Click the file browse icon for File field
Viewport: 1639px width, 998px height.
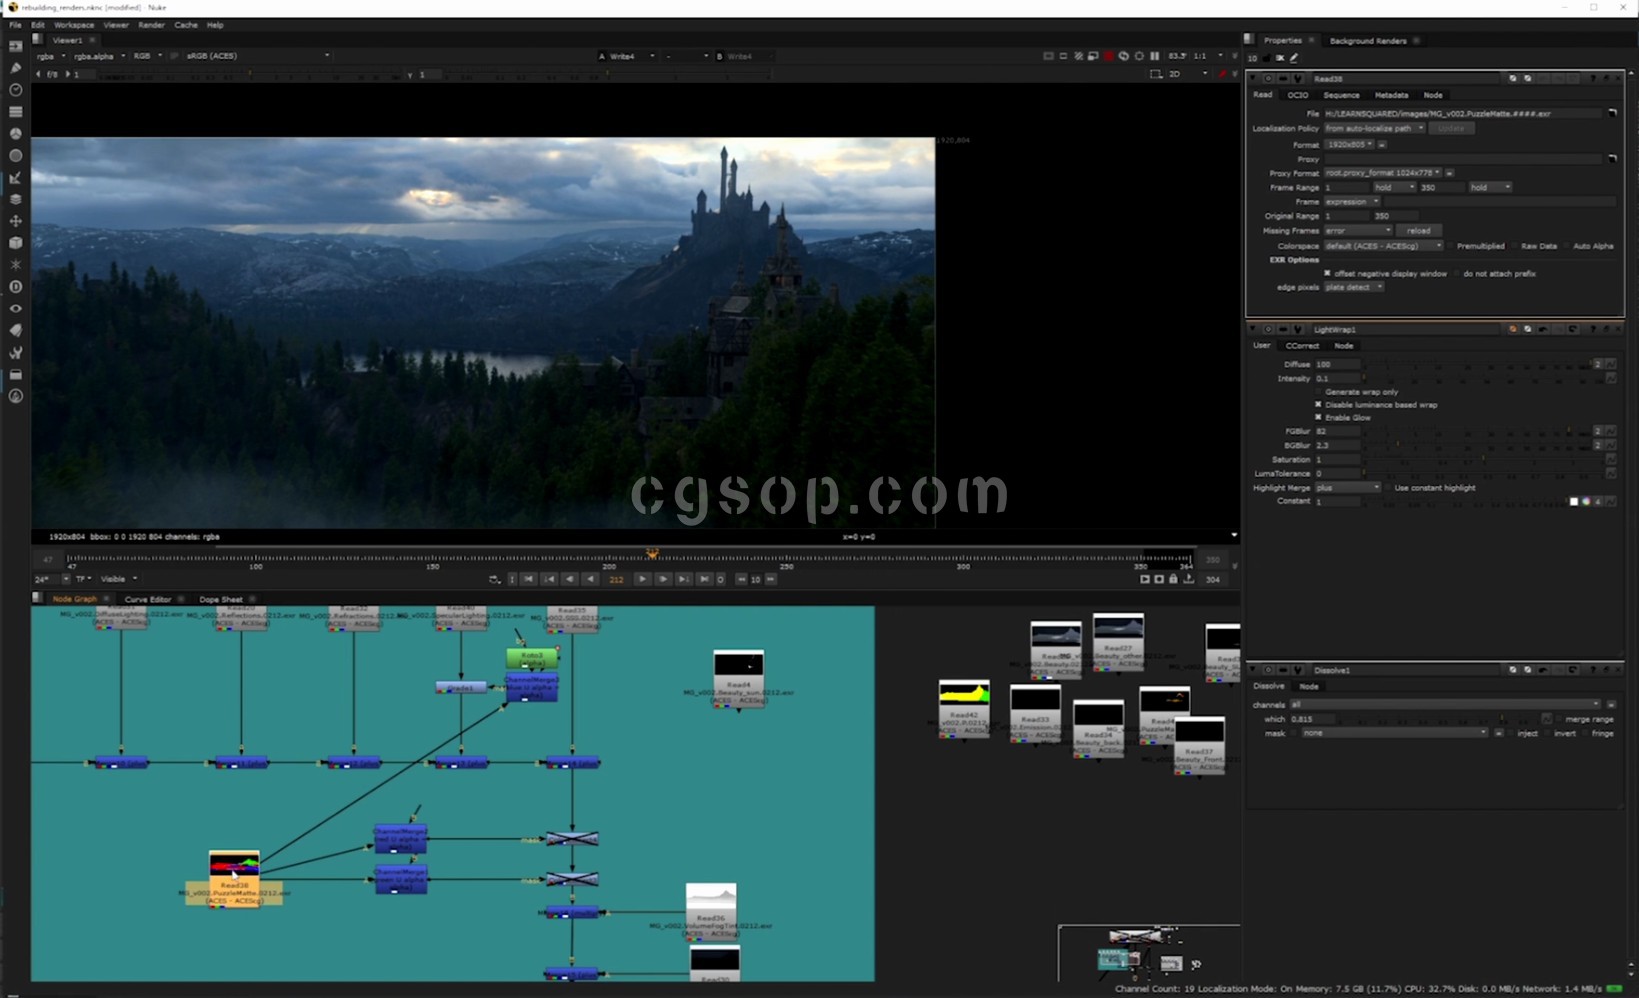point(1612,114)
